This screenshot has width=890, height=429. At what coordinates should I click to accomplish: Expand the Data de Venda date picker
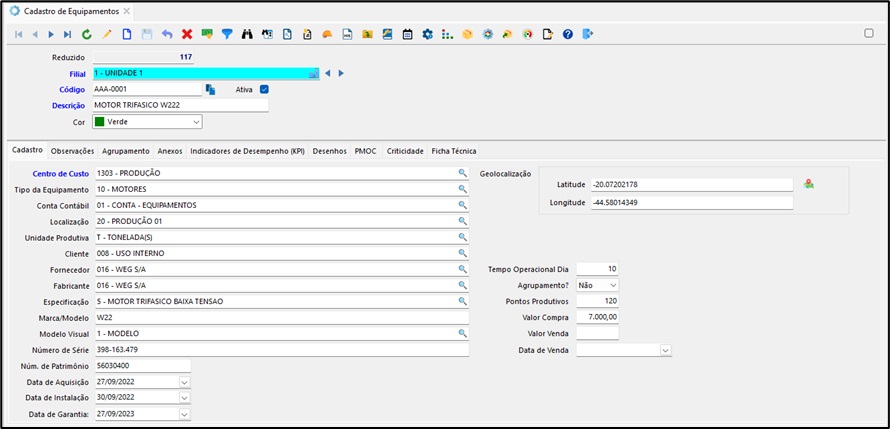click(x=665, y=350)
